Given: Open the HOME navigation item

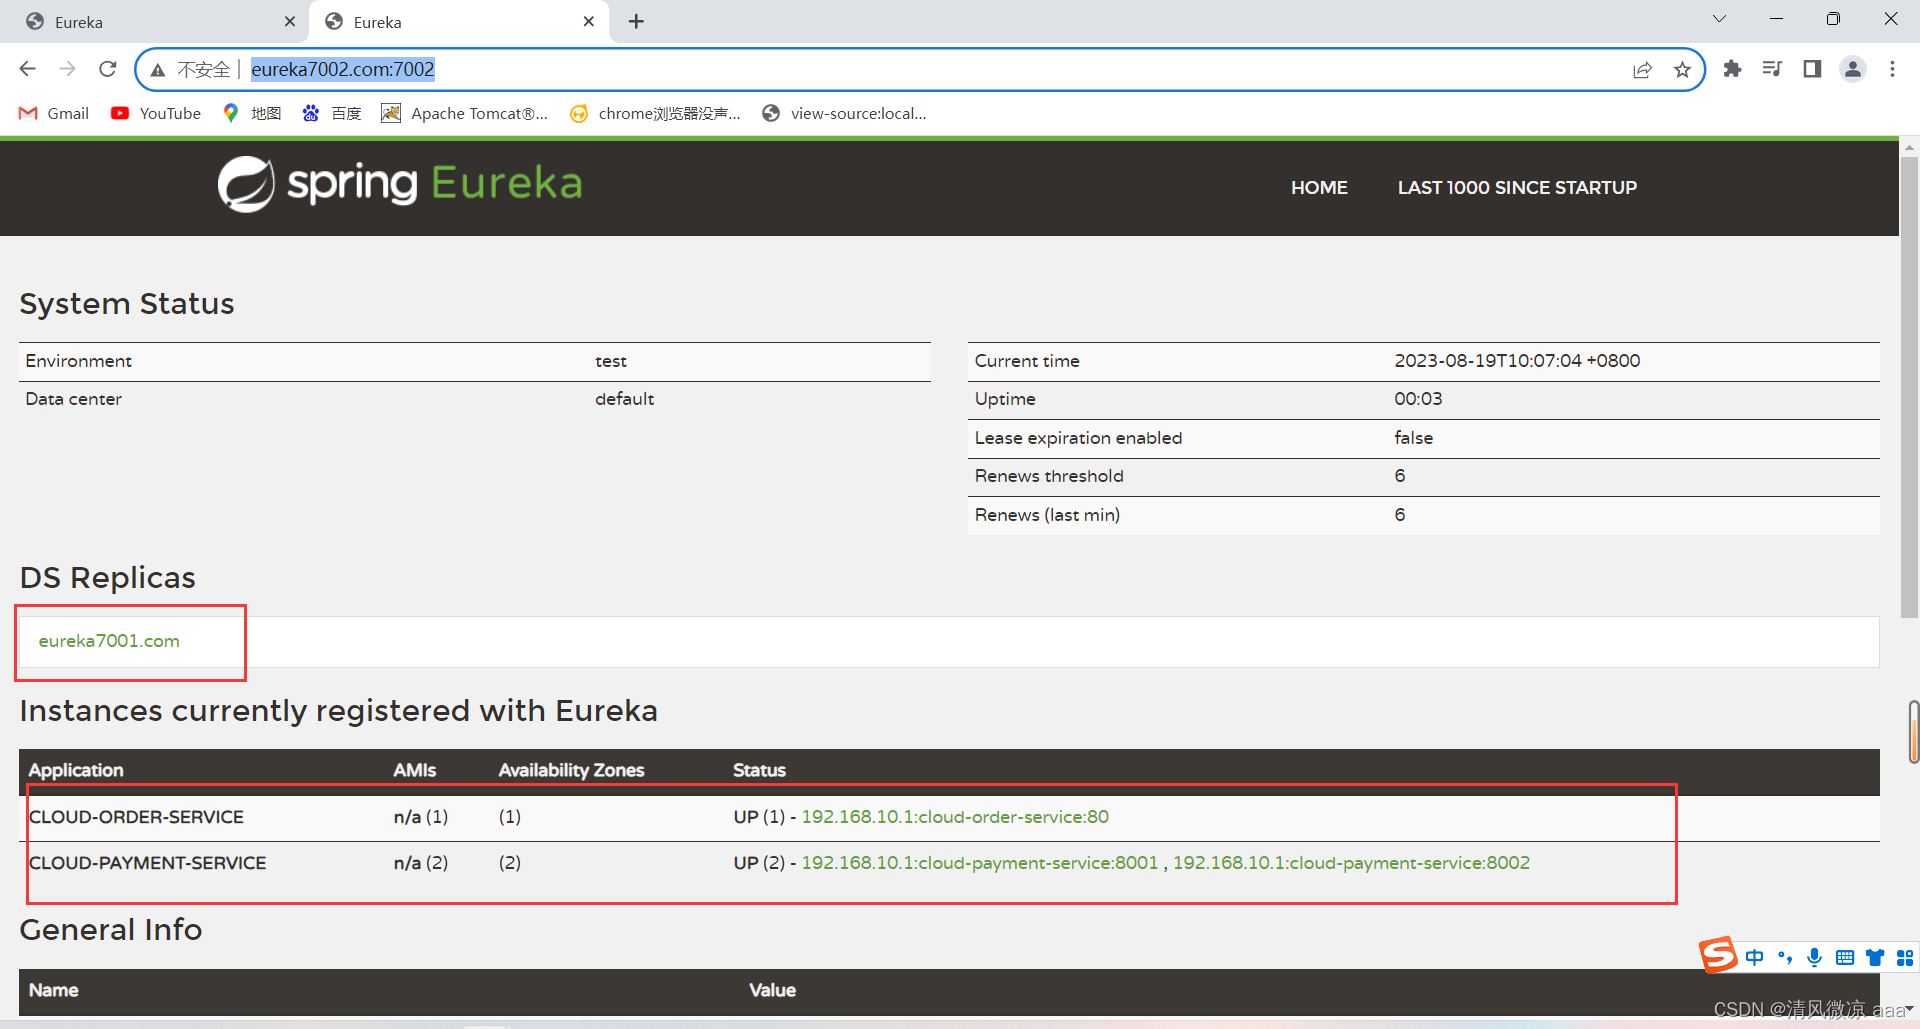Looking at the screenshot, I should click(1319, 187).
